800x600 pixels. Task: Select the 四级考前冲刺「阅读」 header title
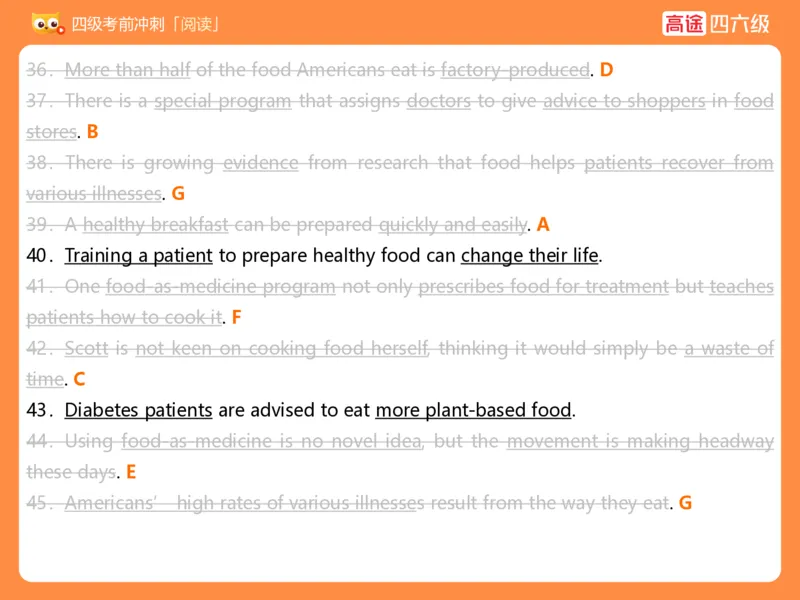pyautogui.click(x=145, y=23)
